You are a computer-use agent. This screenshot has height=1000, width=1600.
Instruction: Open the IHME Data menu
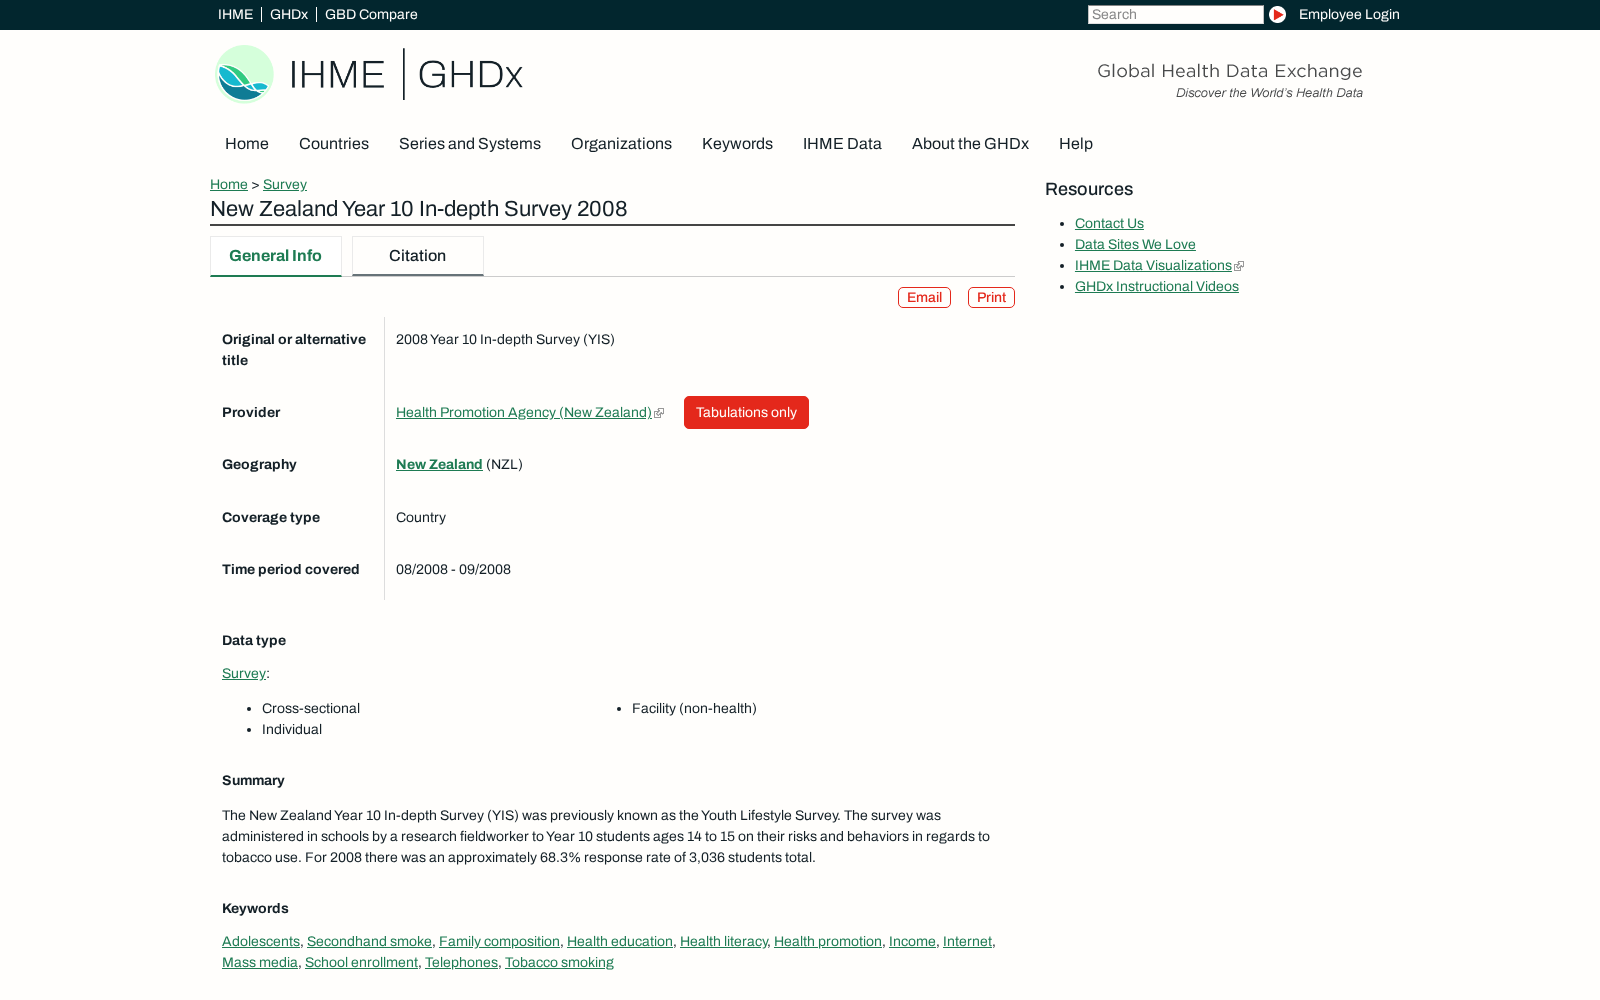pos(842,144)
